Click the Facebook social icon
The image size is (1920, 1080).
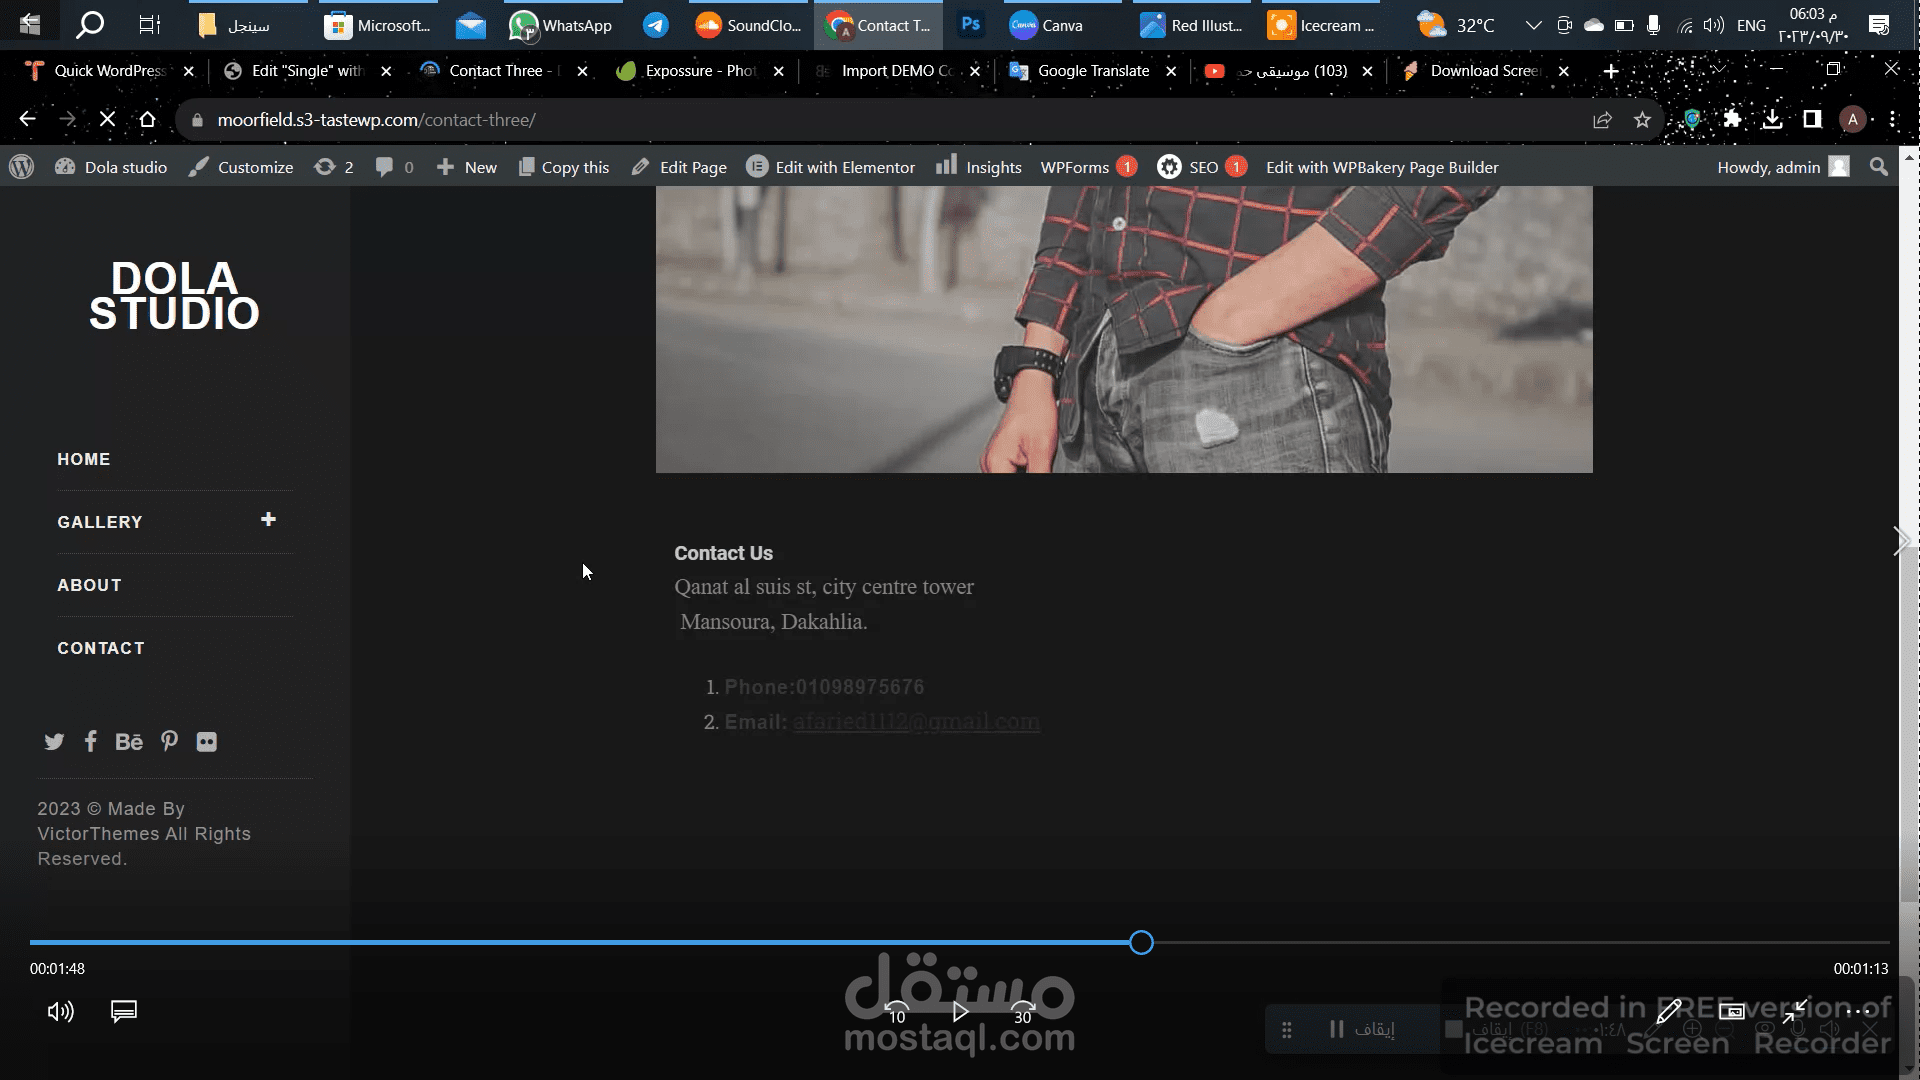click(x=91, y=741)
